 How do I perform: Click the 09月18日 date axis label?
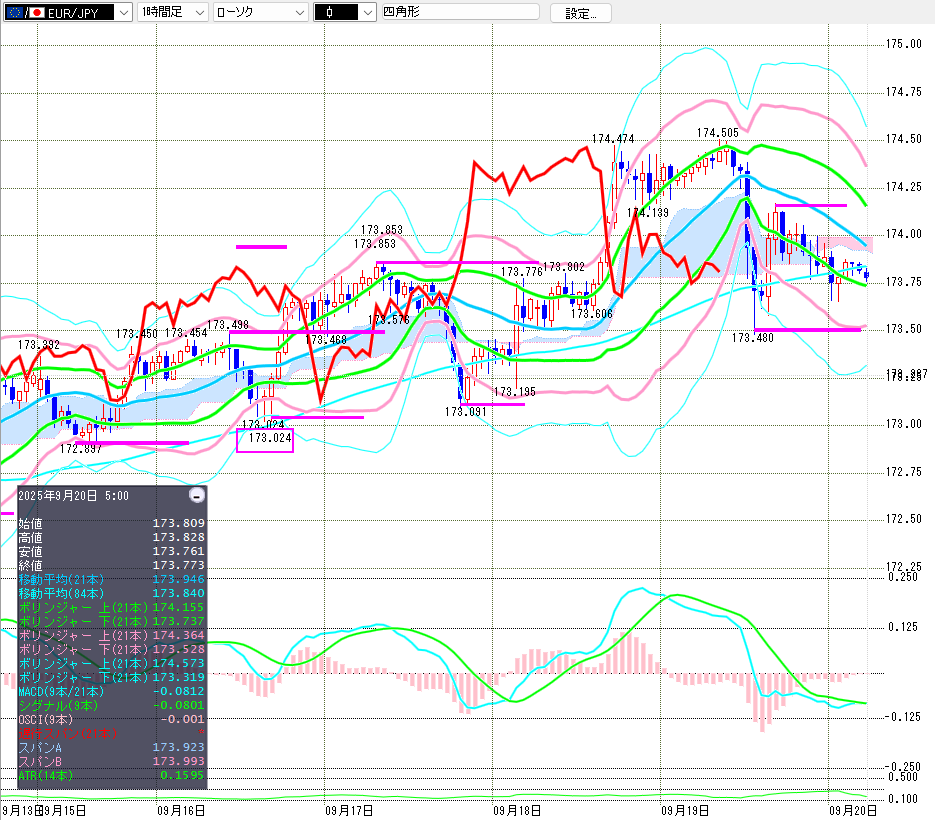[517, 809]
